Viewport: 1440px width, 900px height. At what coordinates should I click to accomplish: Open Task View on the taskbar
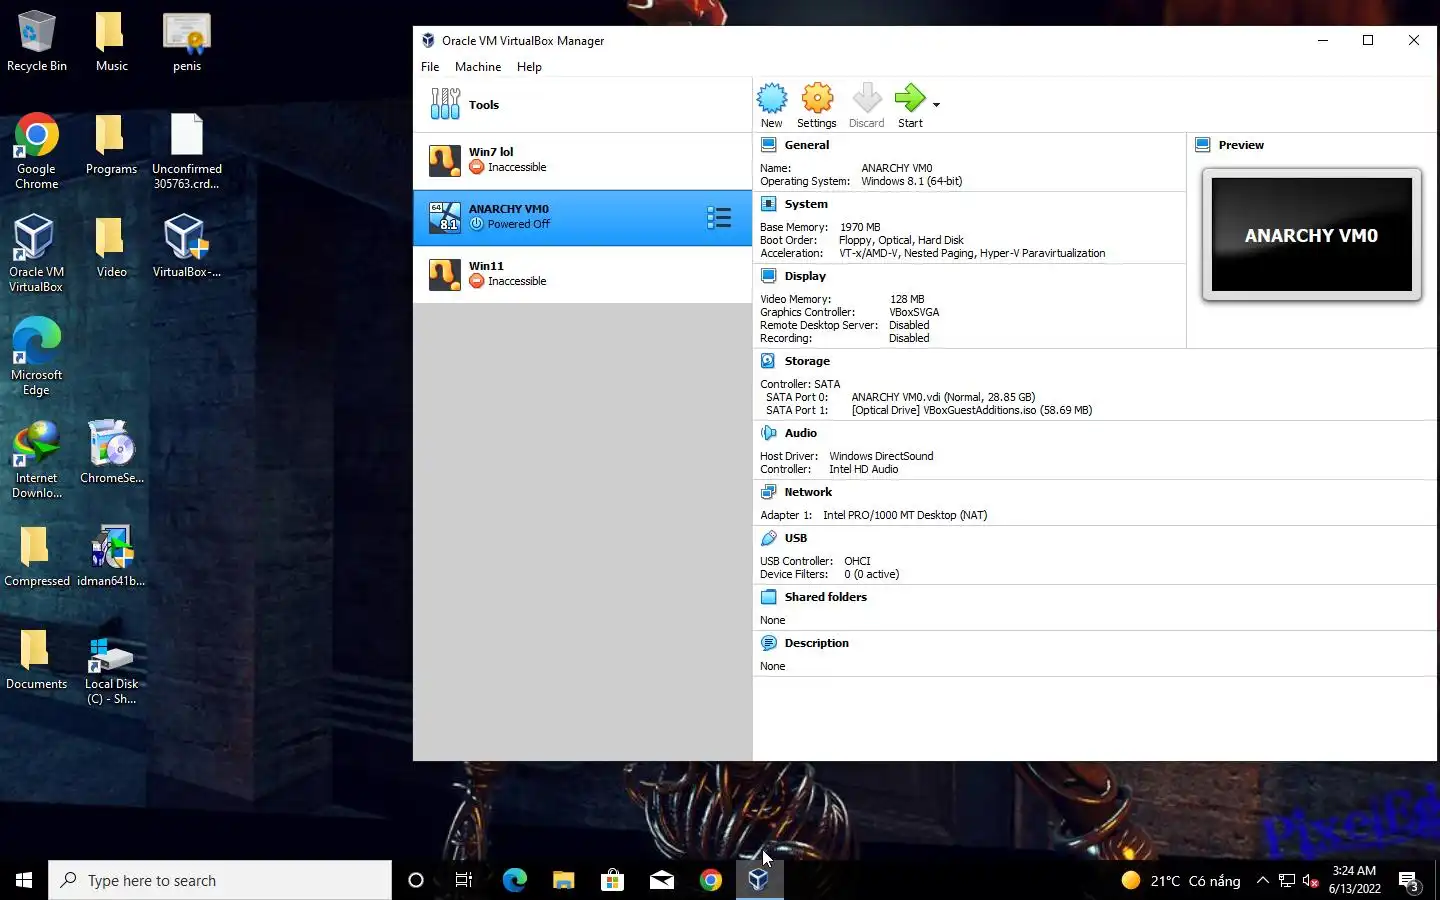(x=464, y=880)
